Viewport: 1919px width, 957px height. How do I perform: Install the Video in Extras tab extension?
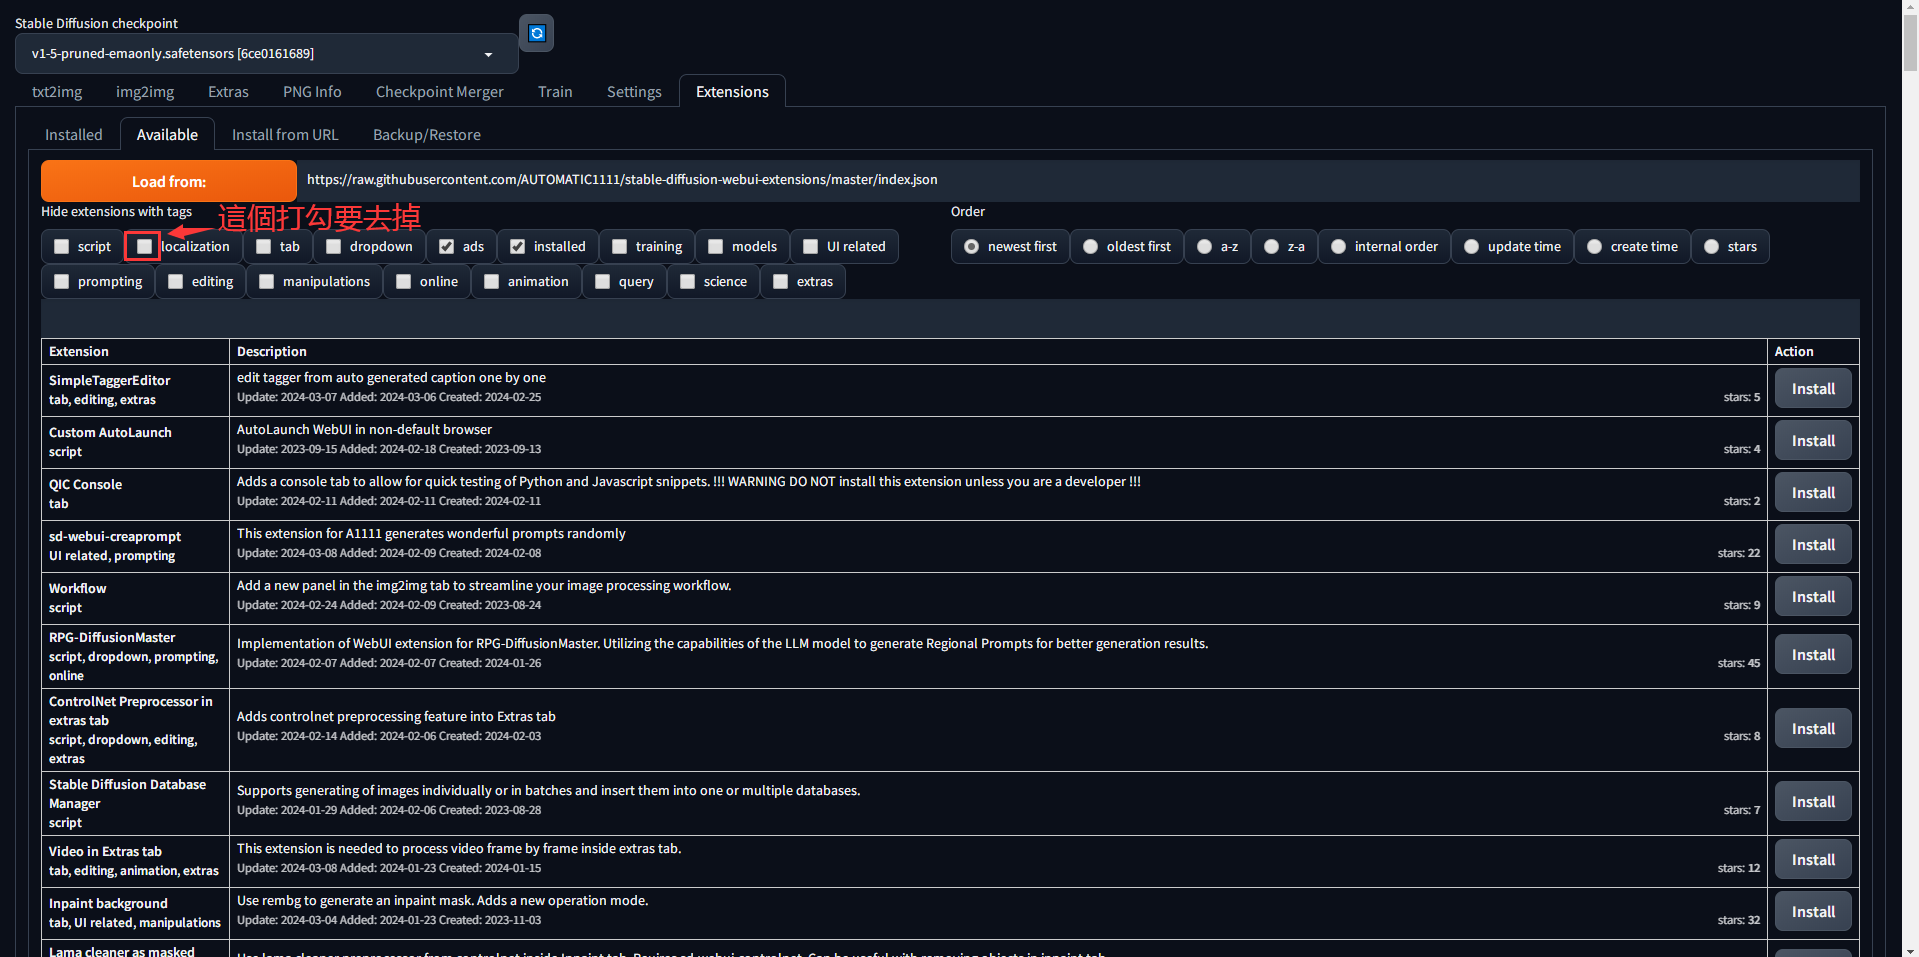pos(1813,860)
